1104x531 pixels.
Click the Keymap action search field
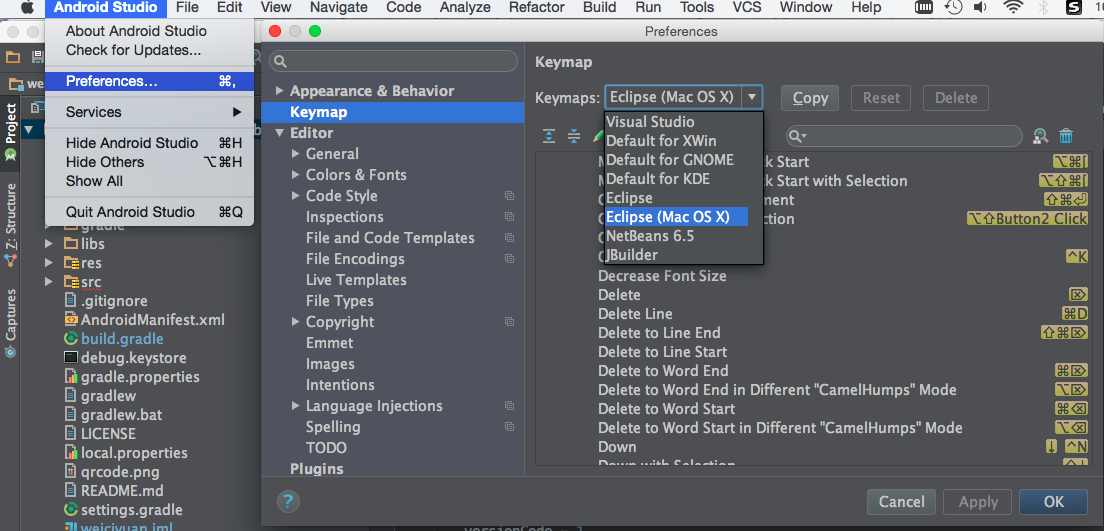pos(904,136)
